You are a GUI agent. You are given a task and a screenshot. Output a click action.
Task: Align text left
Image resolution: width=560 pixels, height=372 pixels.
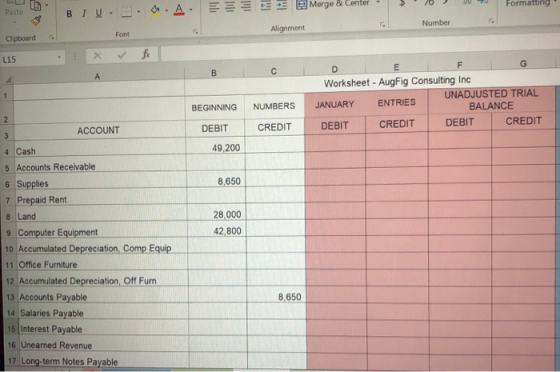point(214,7)
